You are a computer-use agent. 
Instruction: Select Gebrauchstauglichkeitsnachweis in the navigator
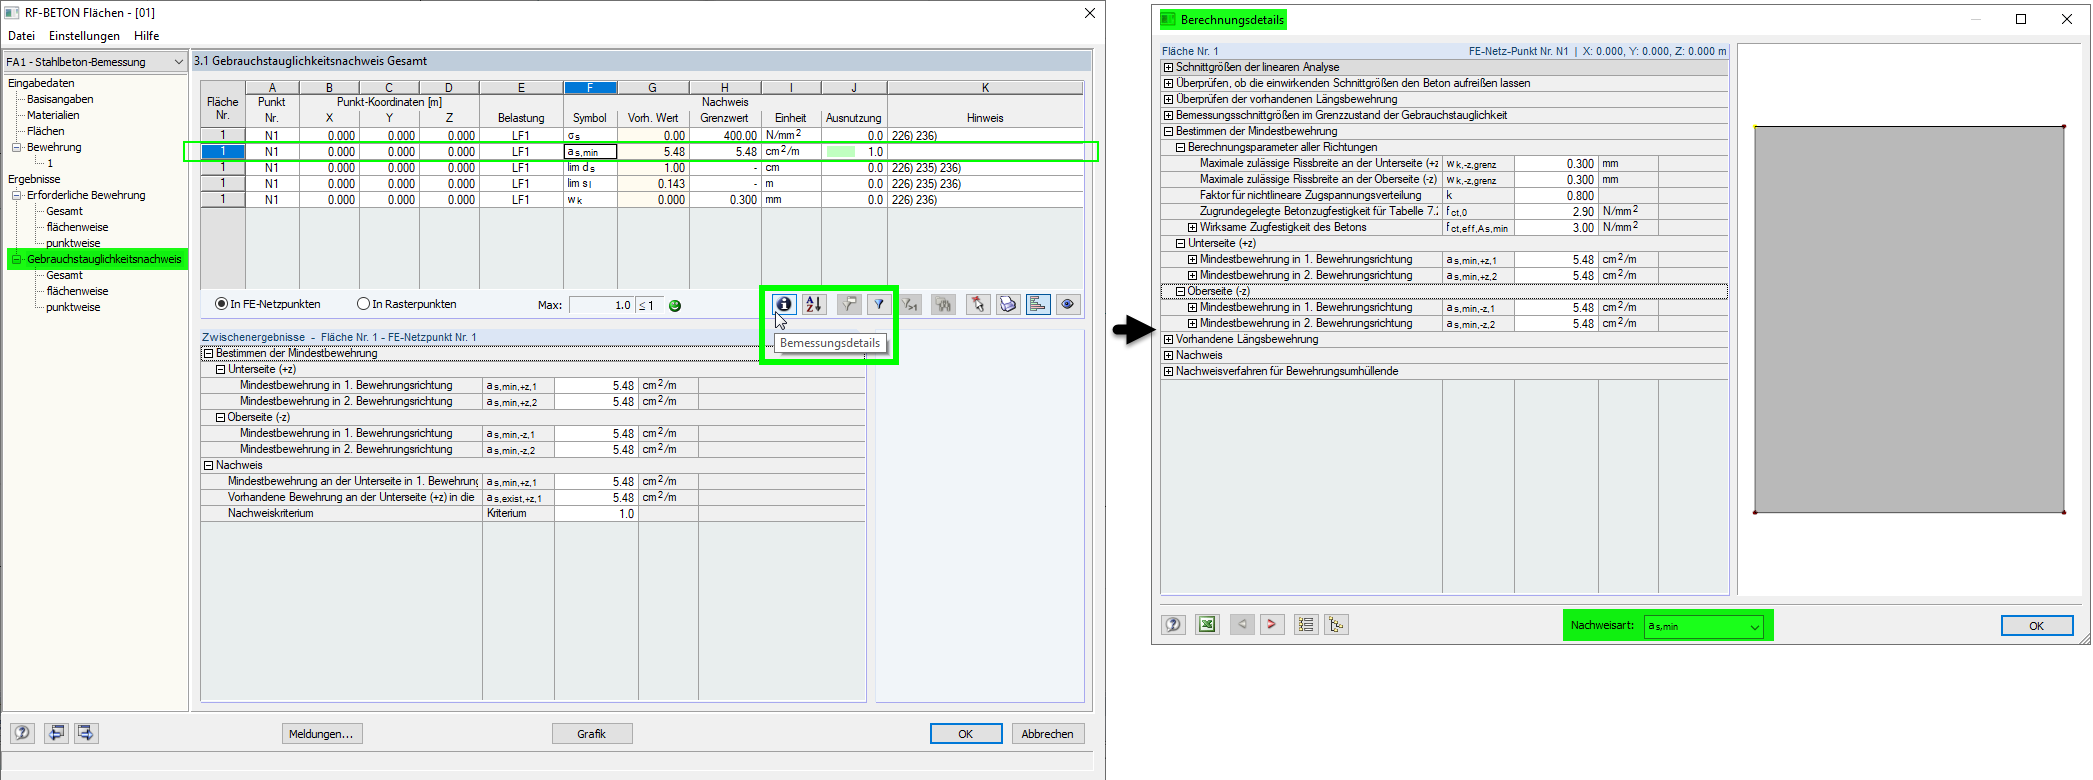[x=104, y=259]
